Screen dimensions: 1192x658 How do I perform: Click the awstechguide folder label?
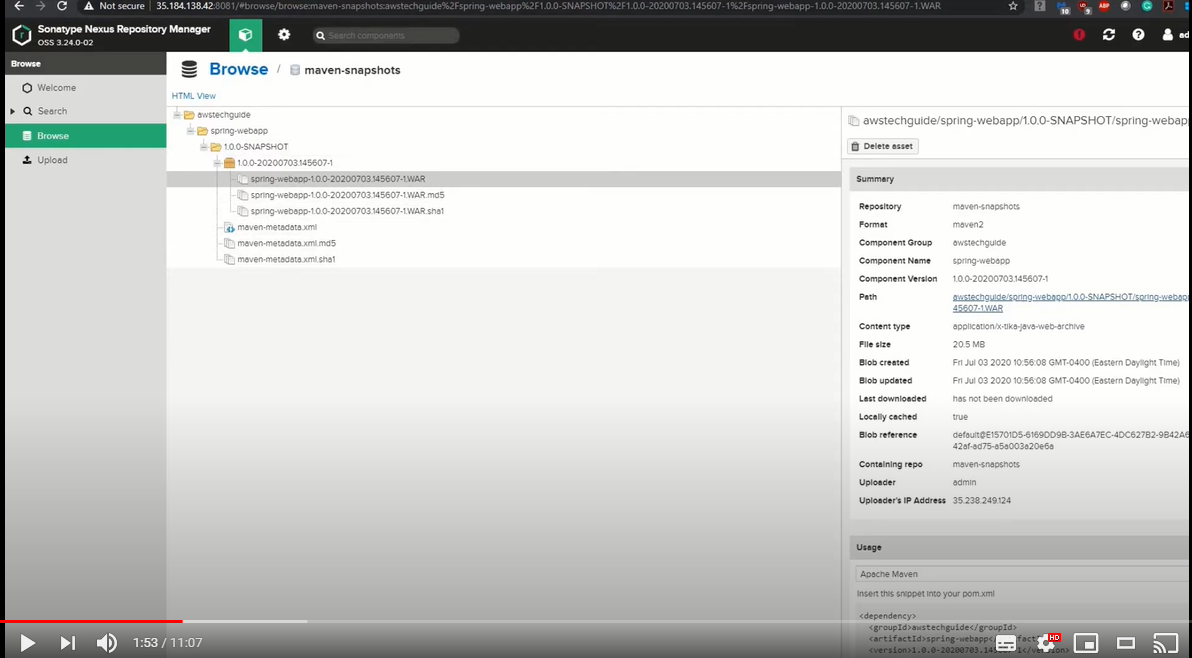click(224, 115)
